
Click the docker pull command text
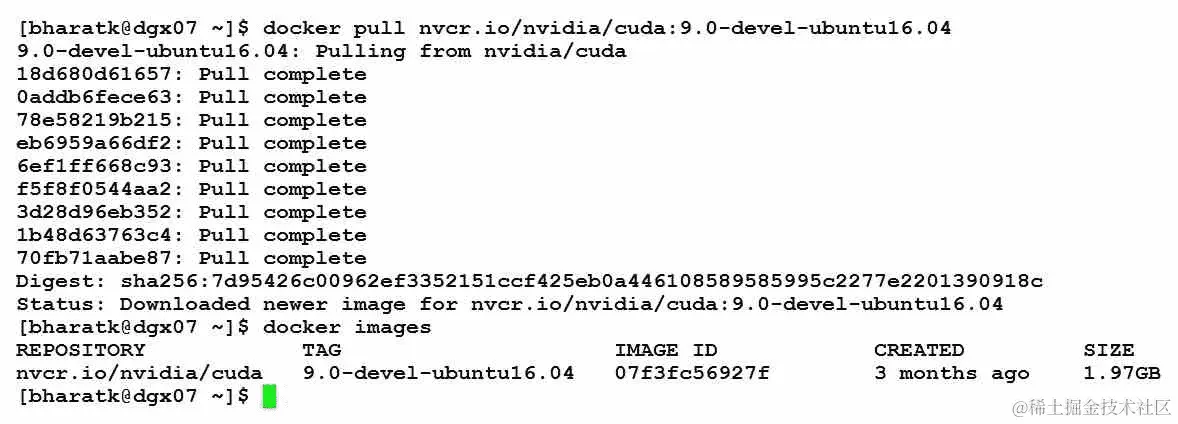click(607, 29)
